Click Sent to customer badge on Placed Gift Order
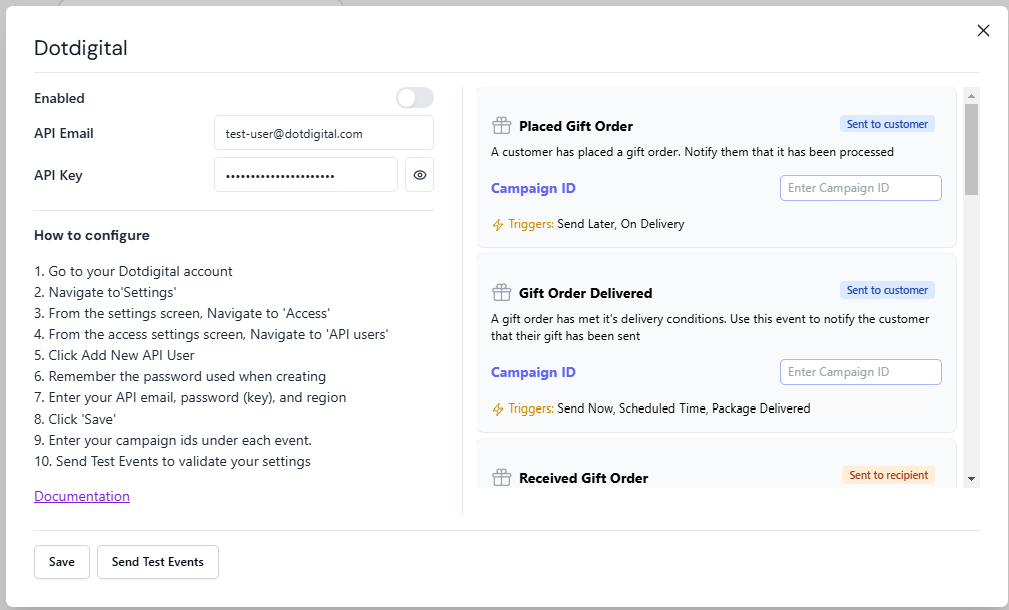1009x610 pixels. click(x=887, y=124)
